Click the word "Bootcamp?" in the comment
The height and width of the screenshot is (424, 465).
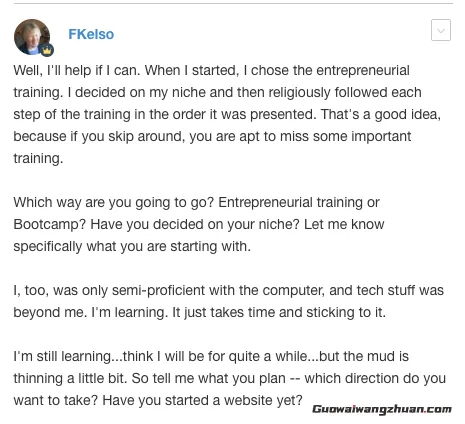point(50,225)
